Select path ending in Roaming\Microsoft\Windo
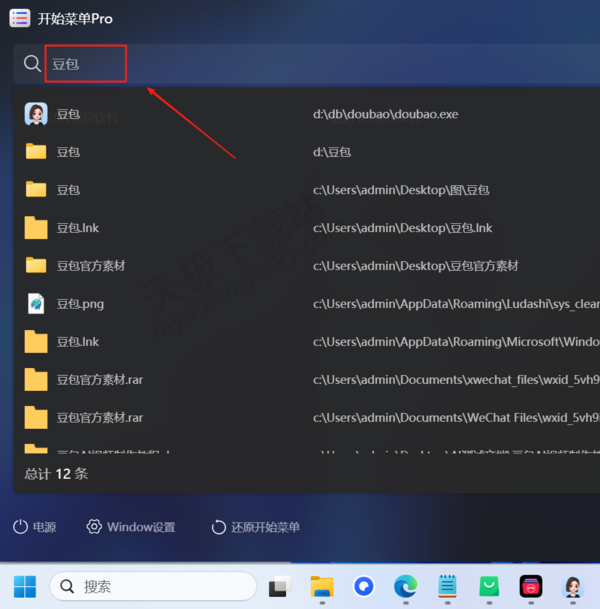 click(456, 342)
